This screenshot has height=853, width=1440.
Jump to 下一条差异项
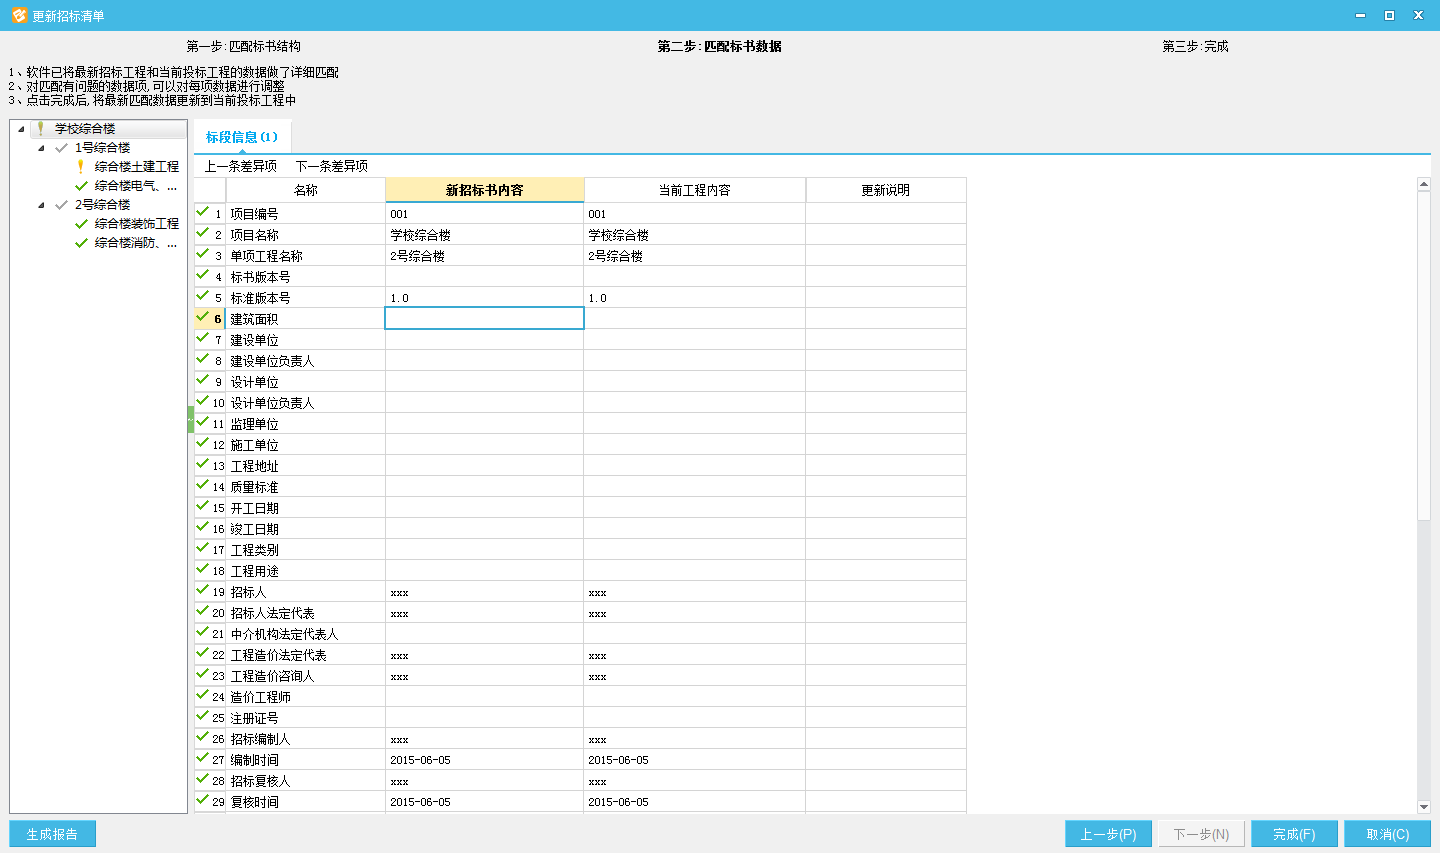coord(331,166)
